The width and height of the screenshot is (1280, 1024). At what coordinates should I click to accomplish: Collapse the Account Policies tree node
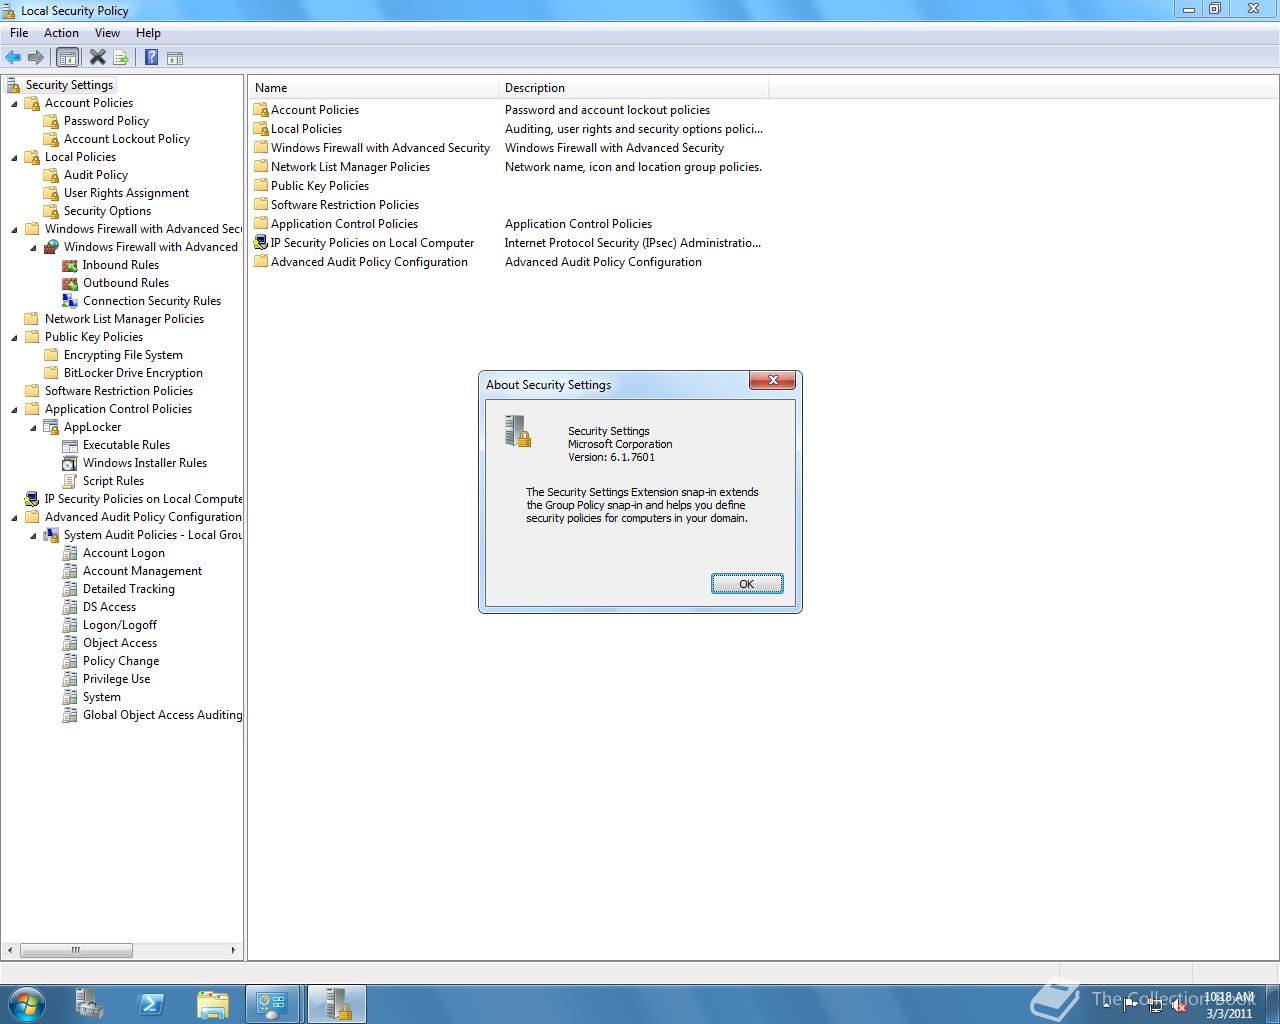(x=14, y=104)
